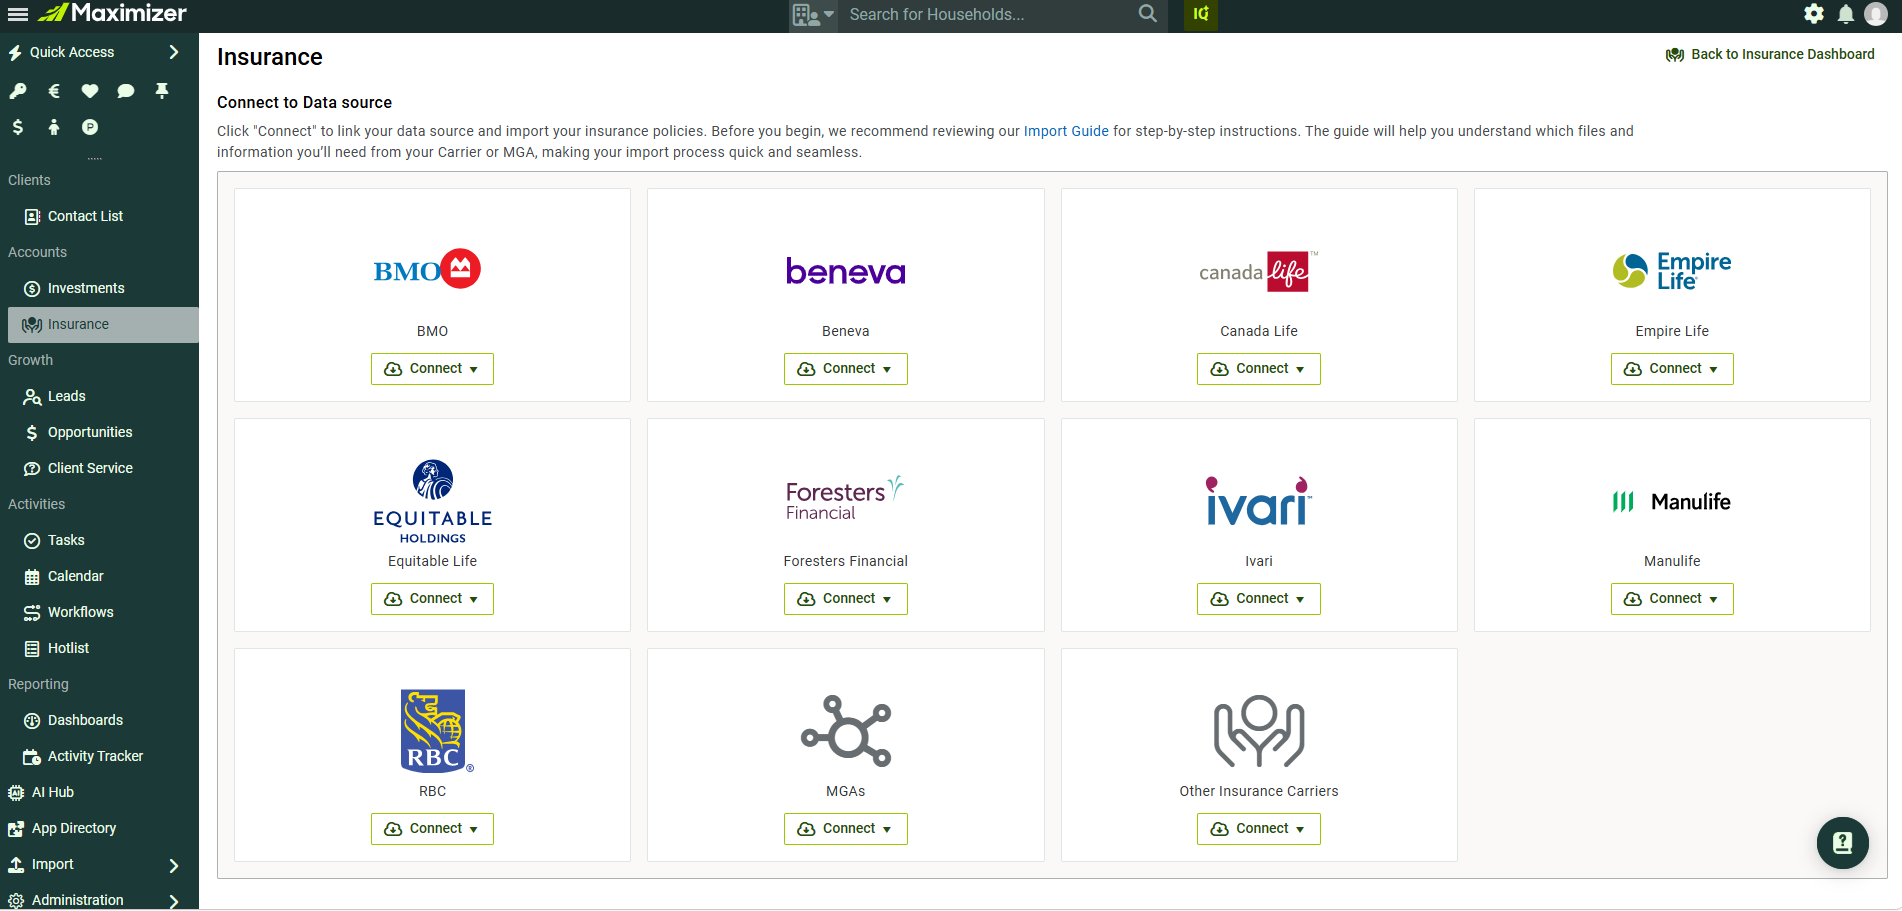Open the BMO Connect dropdown

[x=432, y=369]
